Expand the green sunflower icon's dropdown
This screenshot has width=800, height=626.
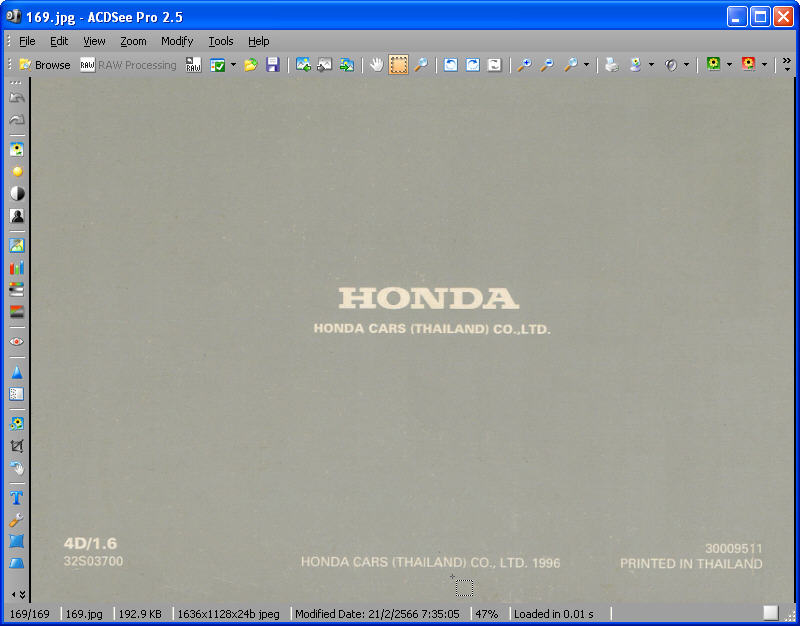tap(729, 65)
